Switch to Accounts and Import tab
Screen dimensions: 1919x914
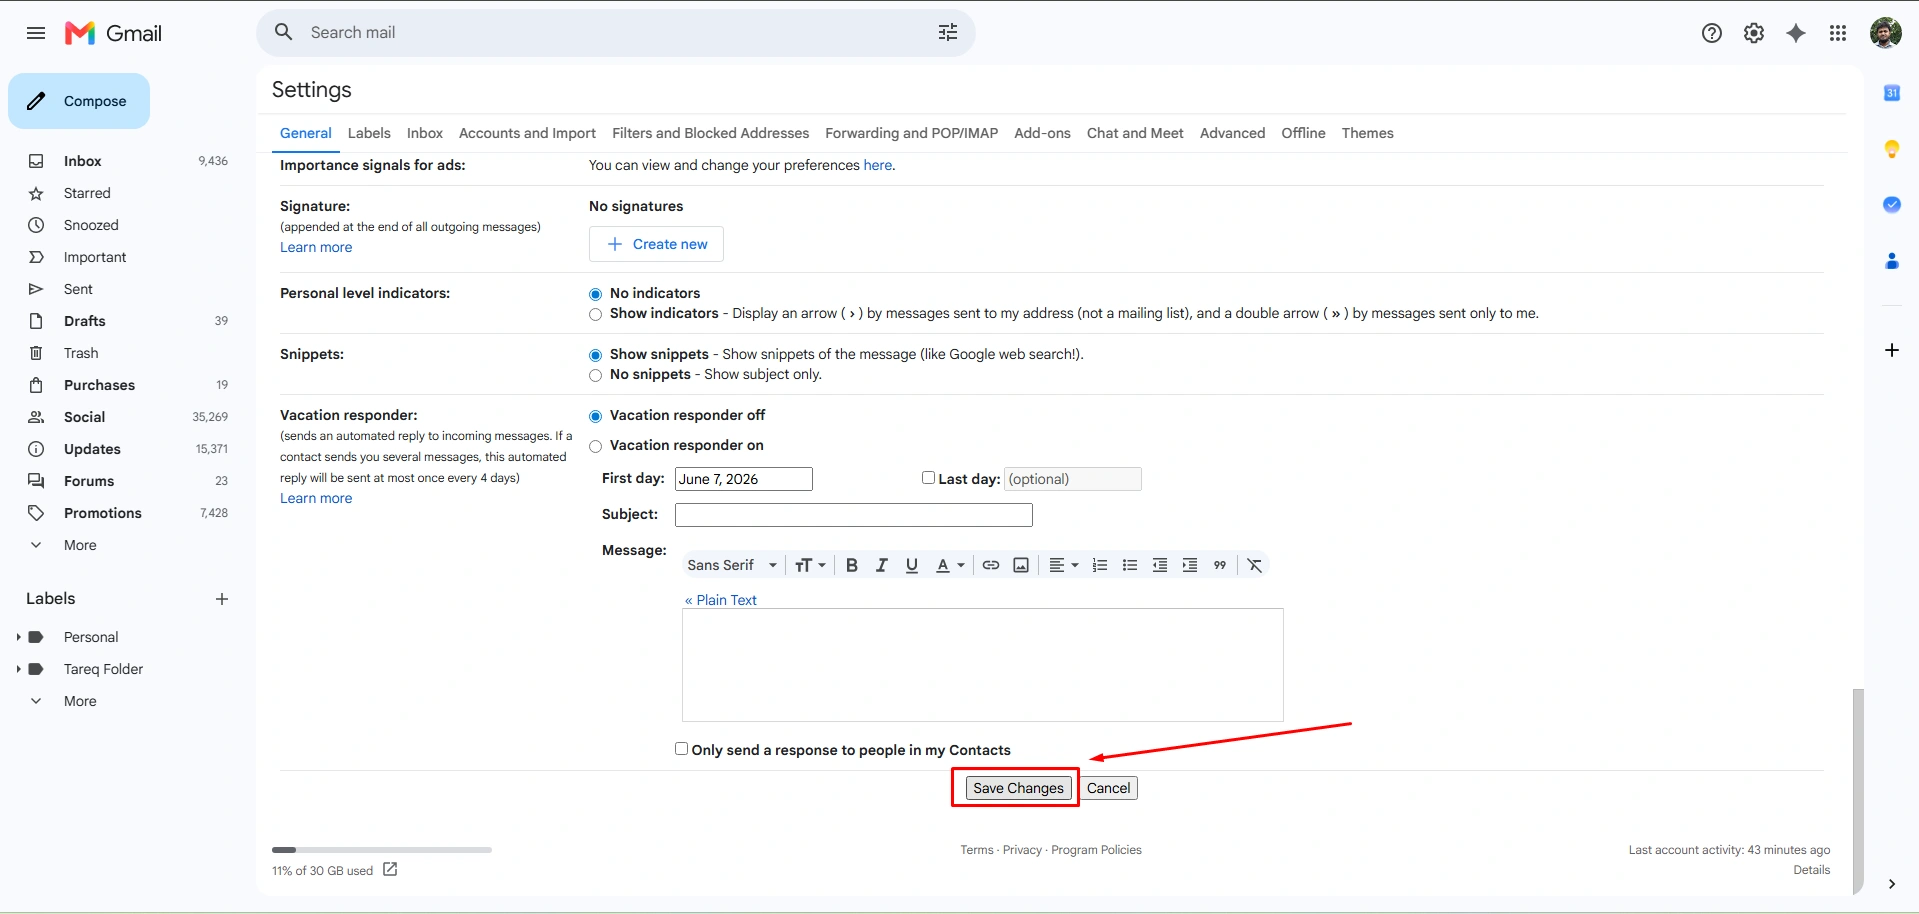tap(527, 133)
